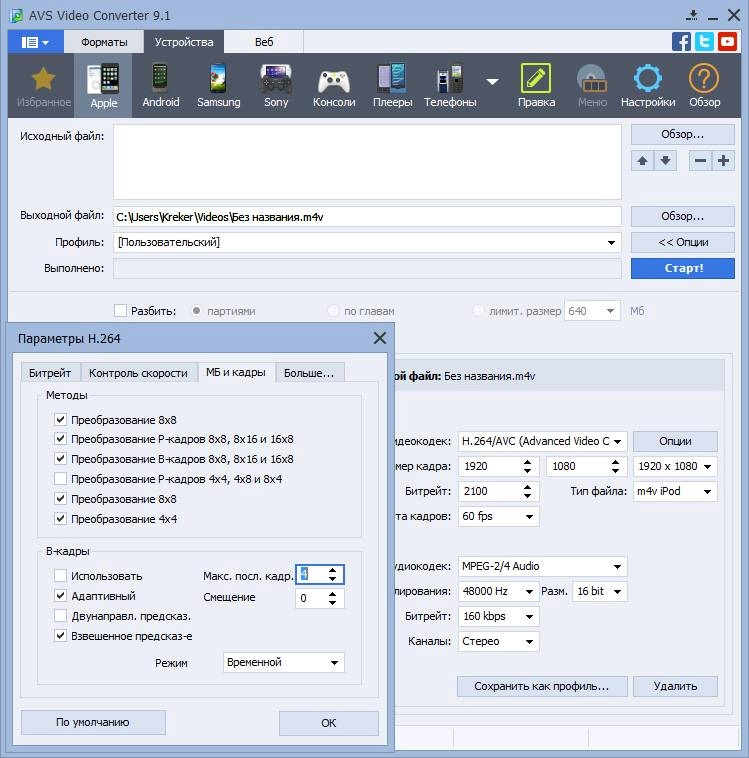Image resolution: width=749 pixels, height=758 pixels.
Task: Open the Facebook page icon
Action: click(681, 42)
